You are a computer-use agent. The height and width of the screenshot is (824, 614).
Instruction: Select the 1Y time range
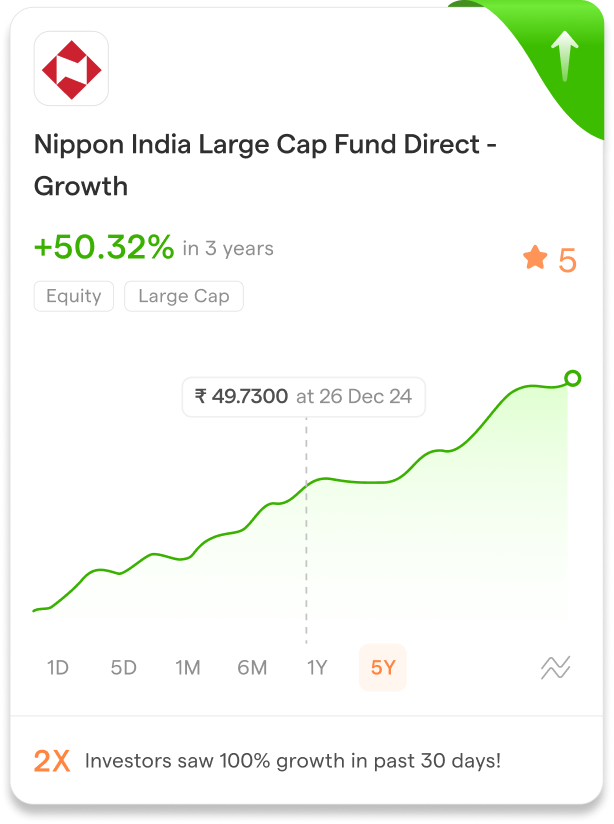[x=317, y=667]
